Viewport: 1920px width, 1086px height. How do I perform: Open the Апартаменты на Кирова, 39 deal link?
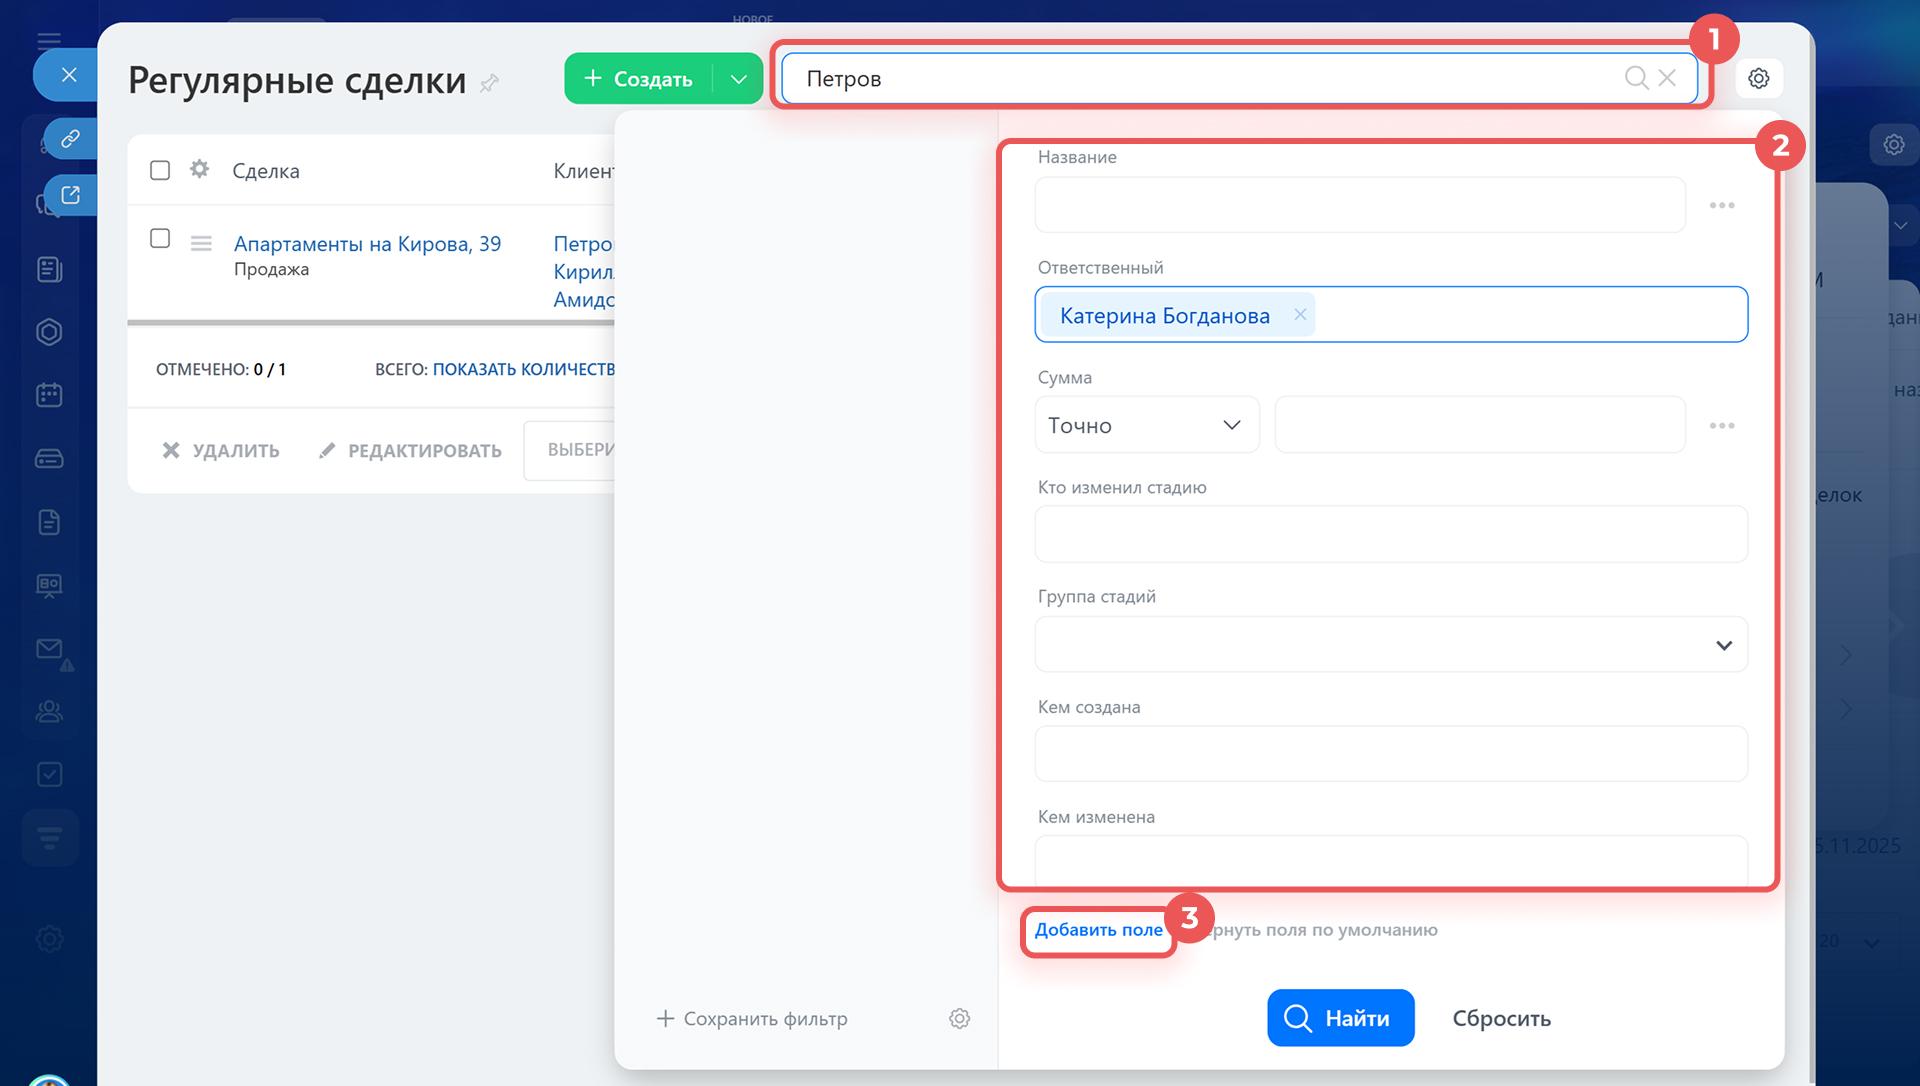point(367,244)
